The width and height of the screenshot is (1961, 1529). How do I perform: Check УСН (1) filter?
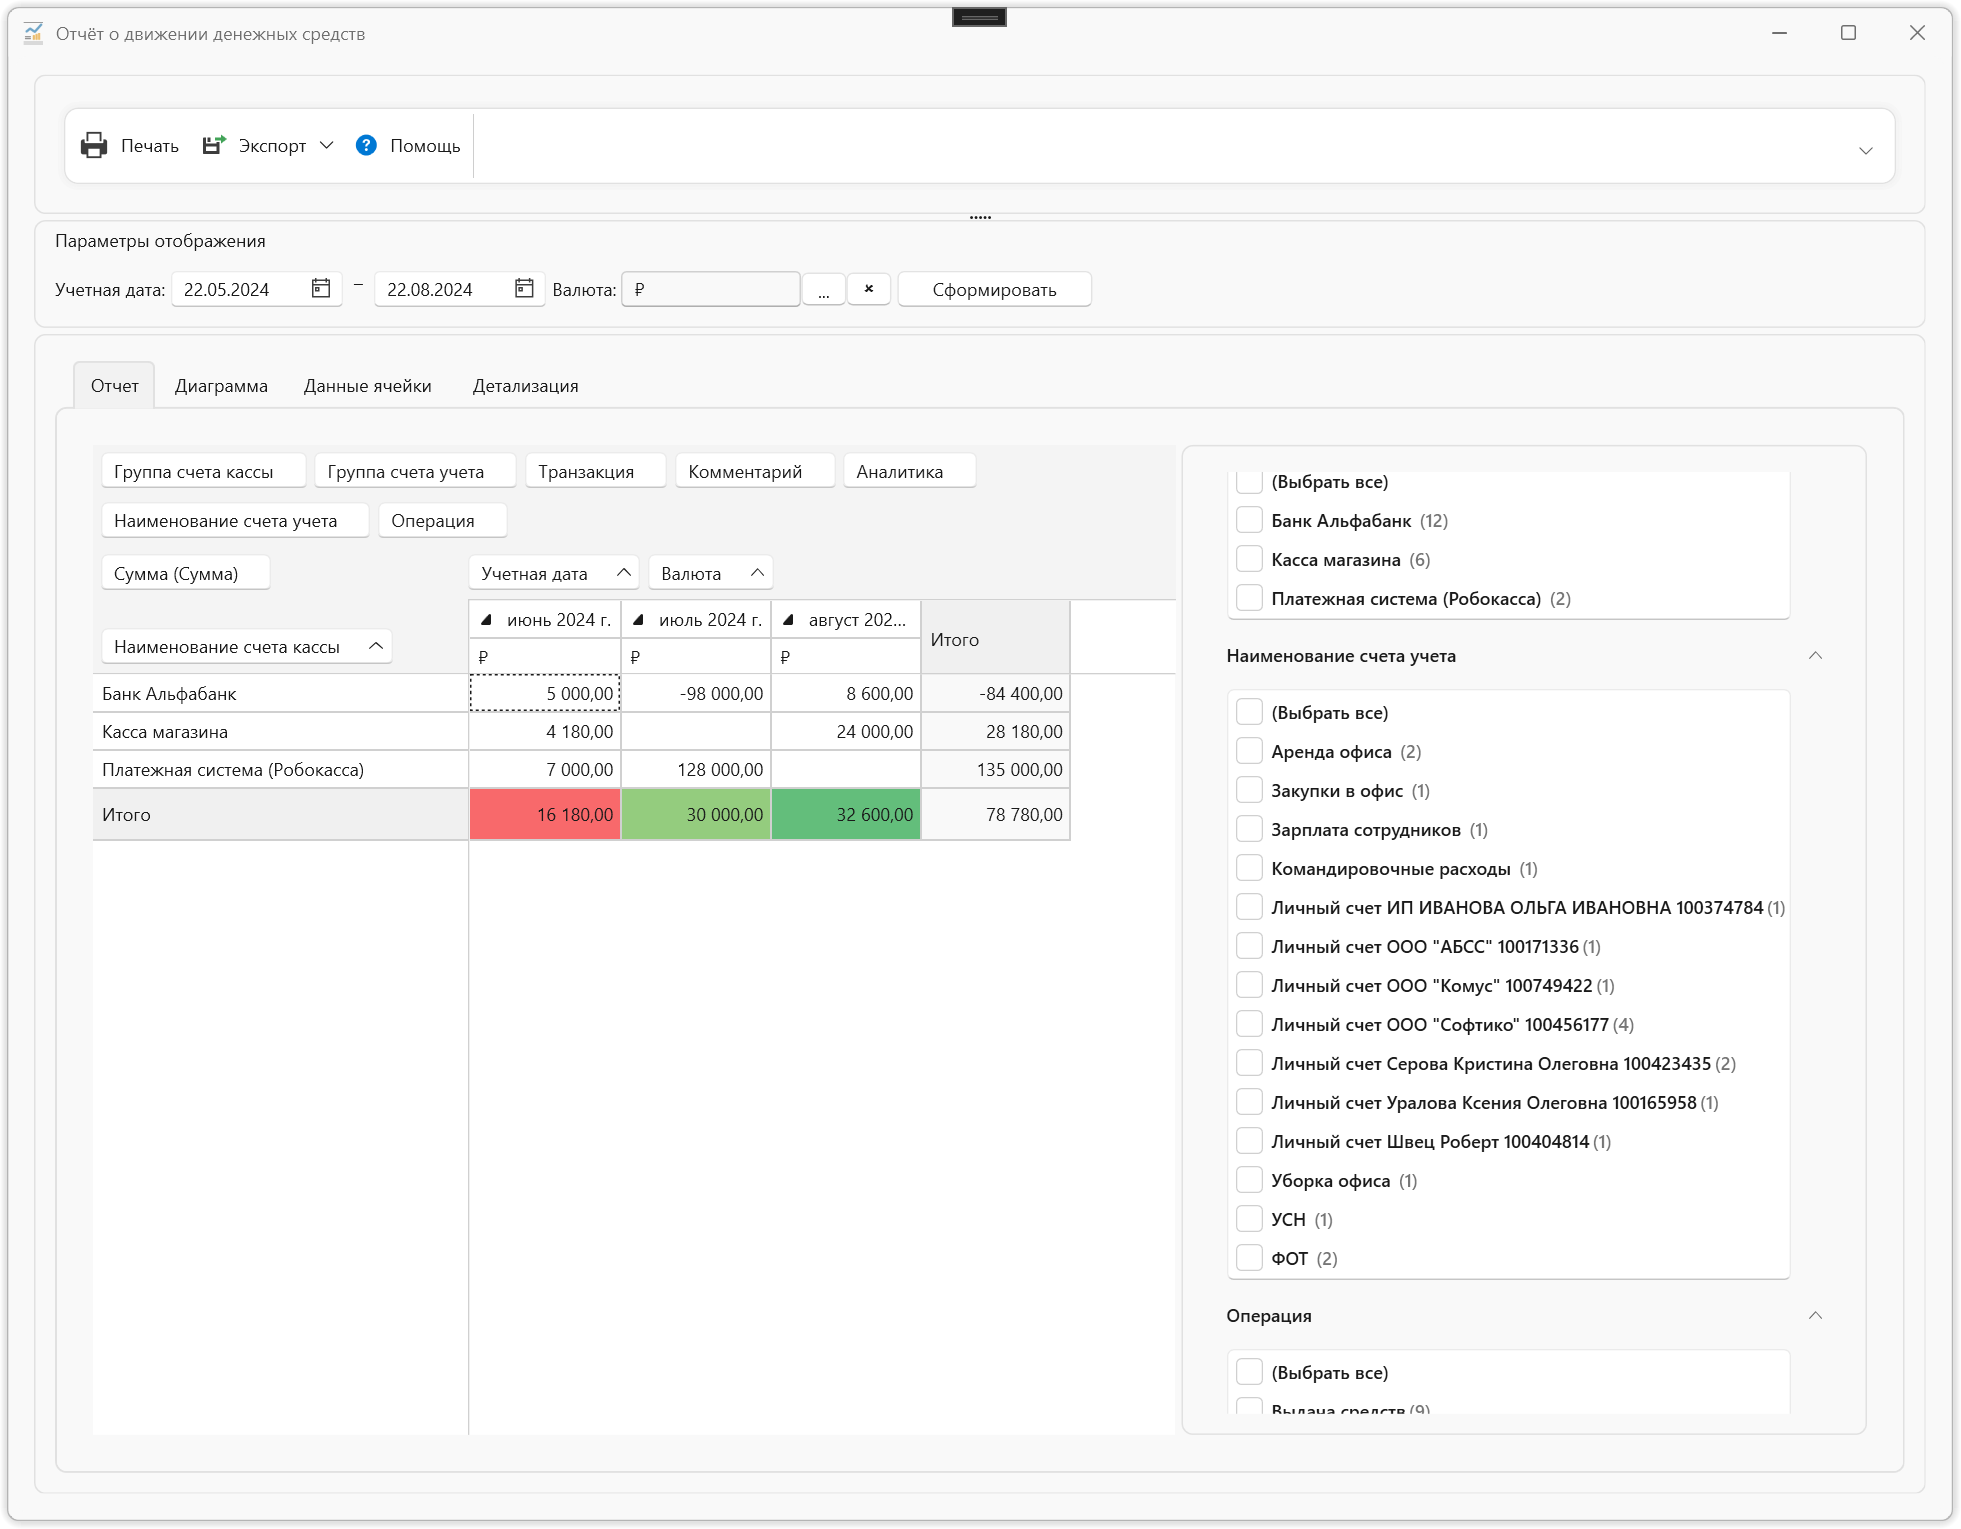point(1249,1219)
